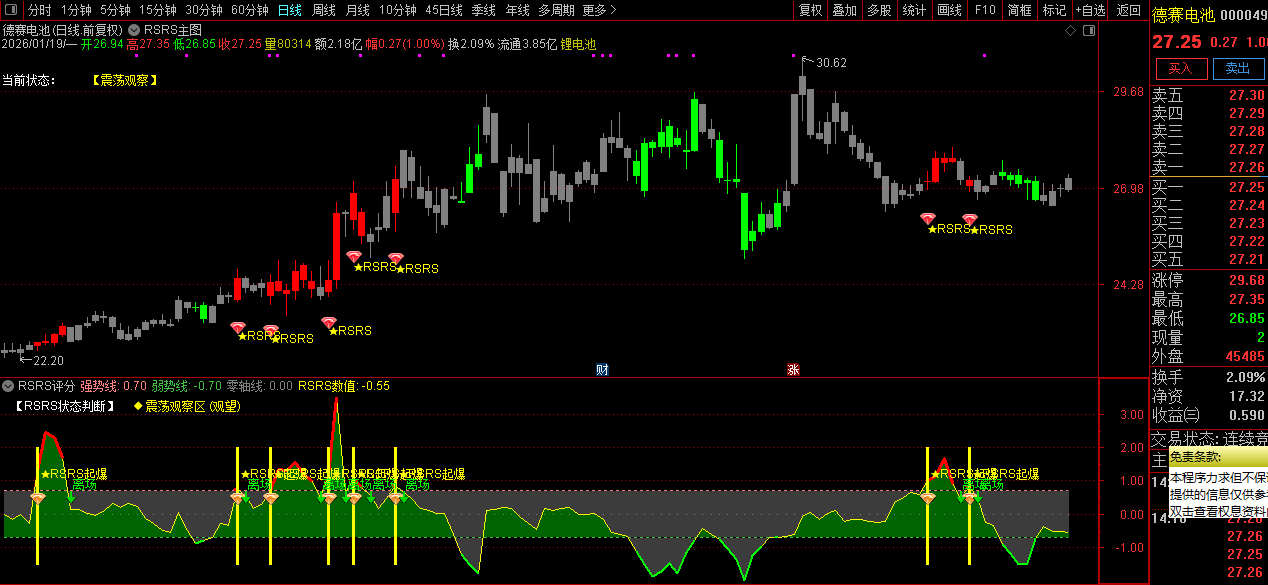1268x585 pixels.
Task: Expand the RSRS主图 indicator dropdown
Action: pyautogui.click(x=134, y=30)
